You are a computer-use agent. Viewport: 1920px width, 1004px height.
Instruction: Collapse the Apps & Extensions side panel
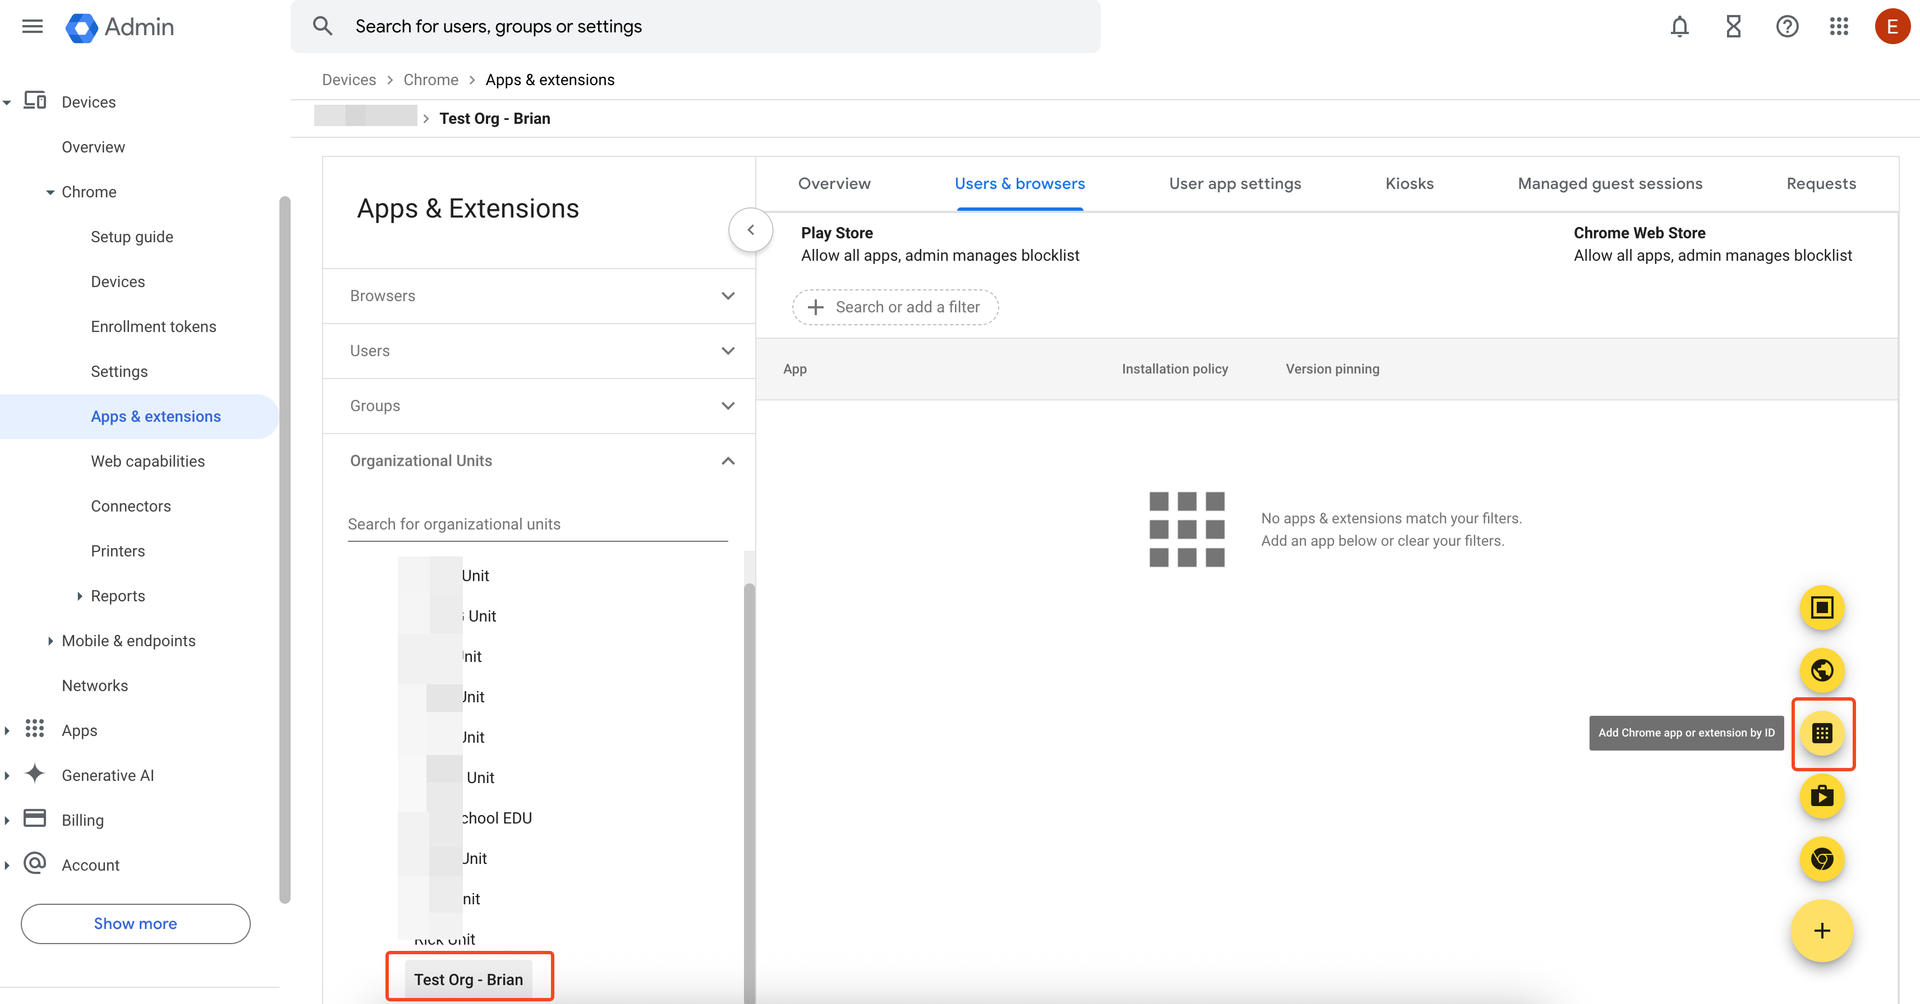[x=750, y=230]
